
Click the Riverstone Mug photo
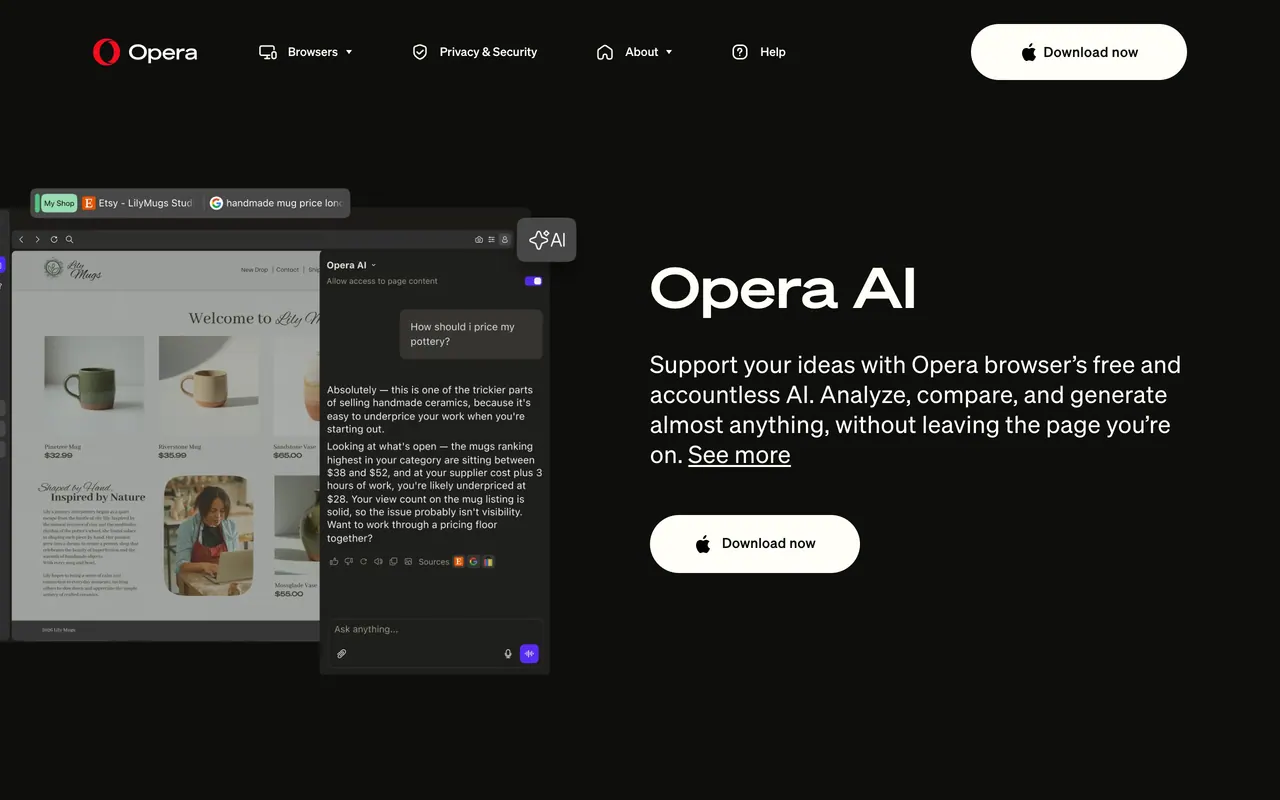pyautogui.click(x=208, y=384)
